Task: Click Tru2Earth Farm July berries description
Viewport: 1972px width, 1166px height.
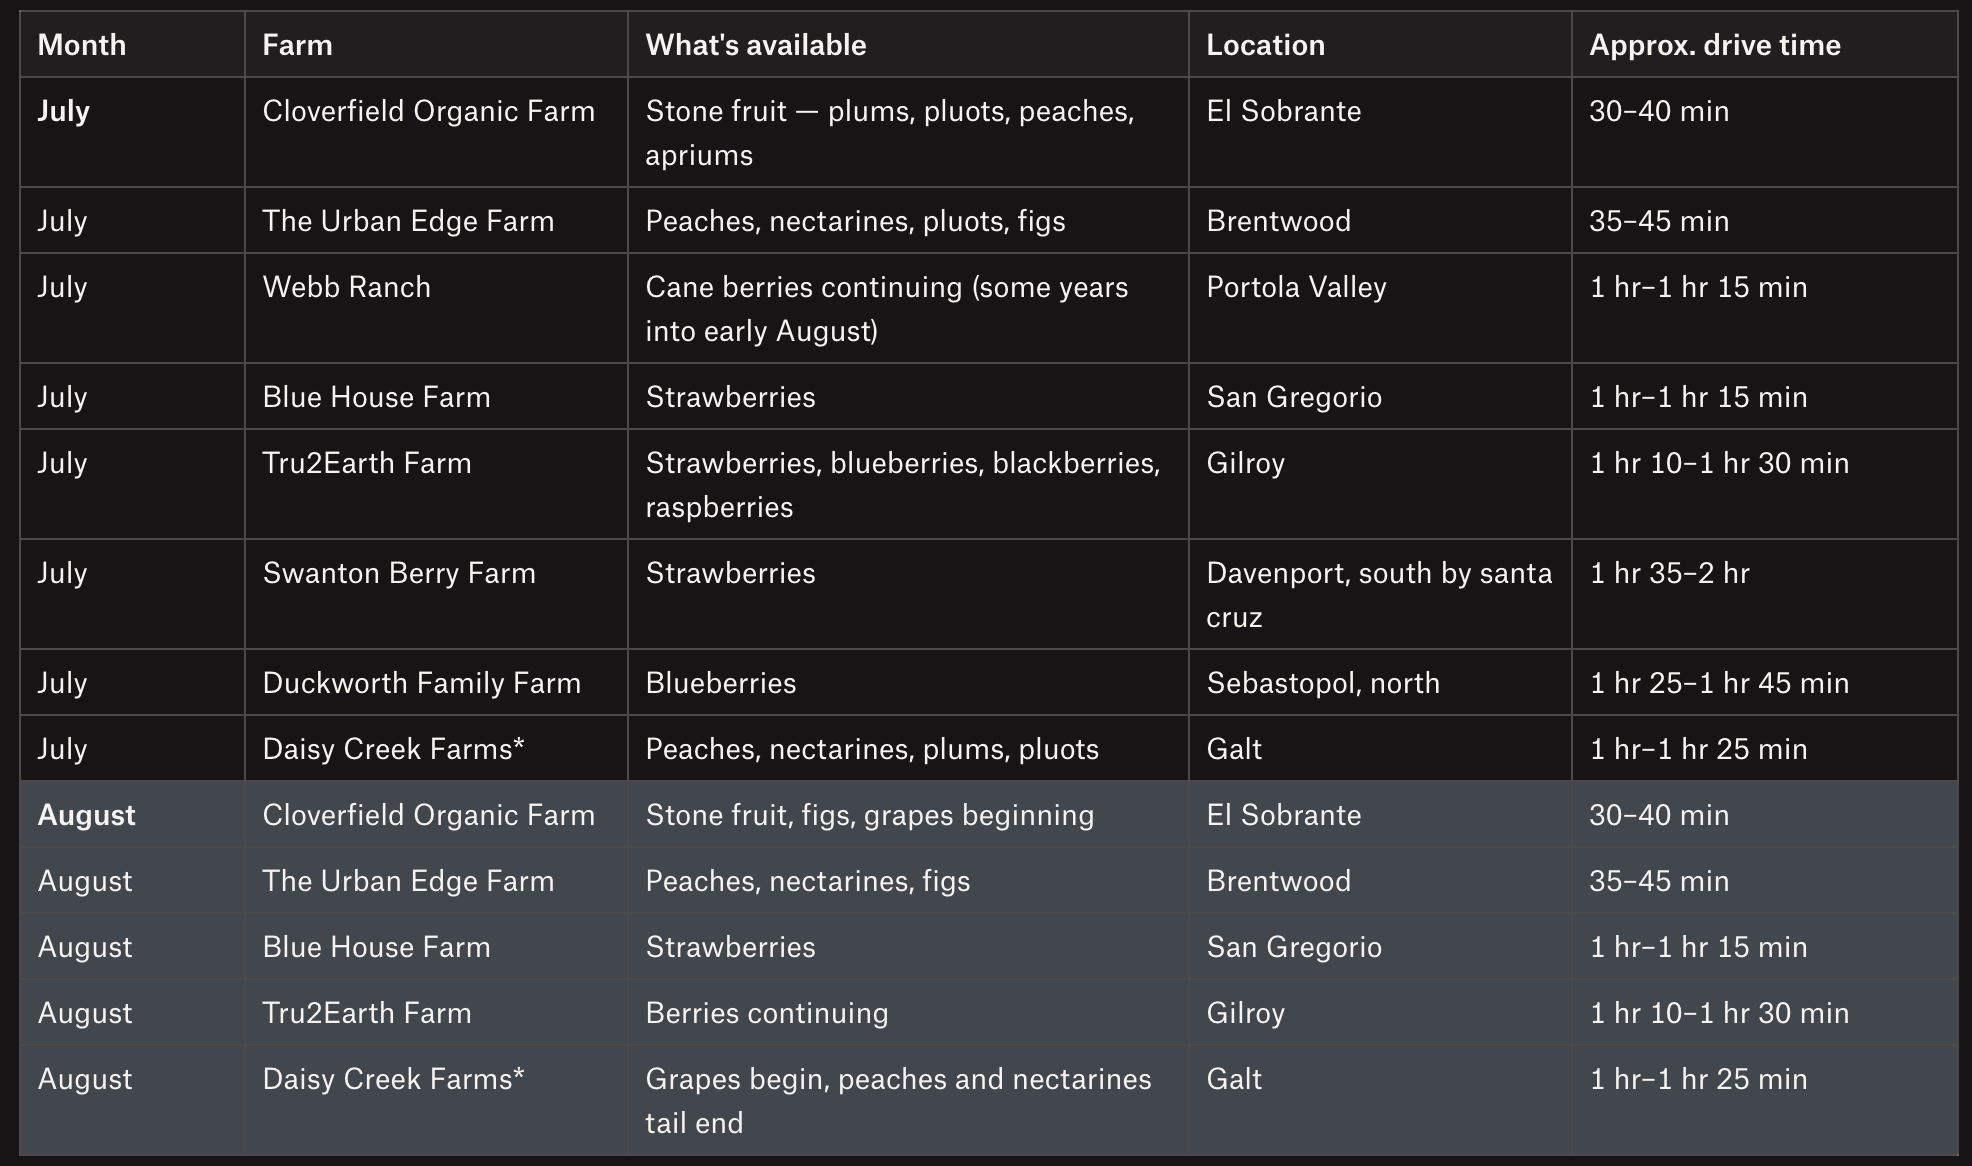Action: [903, 485]
